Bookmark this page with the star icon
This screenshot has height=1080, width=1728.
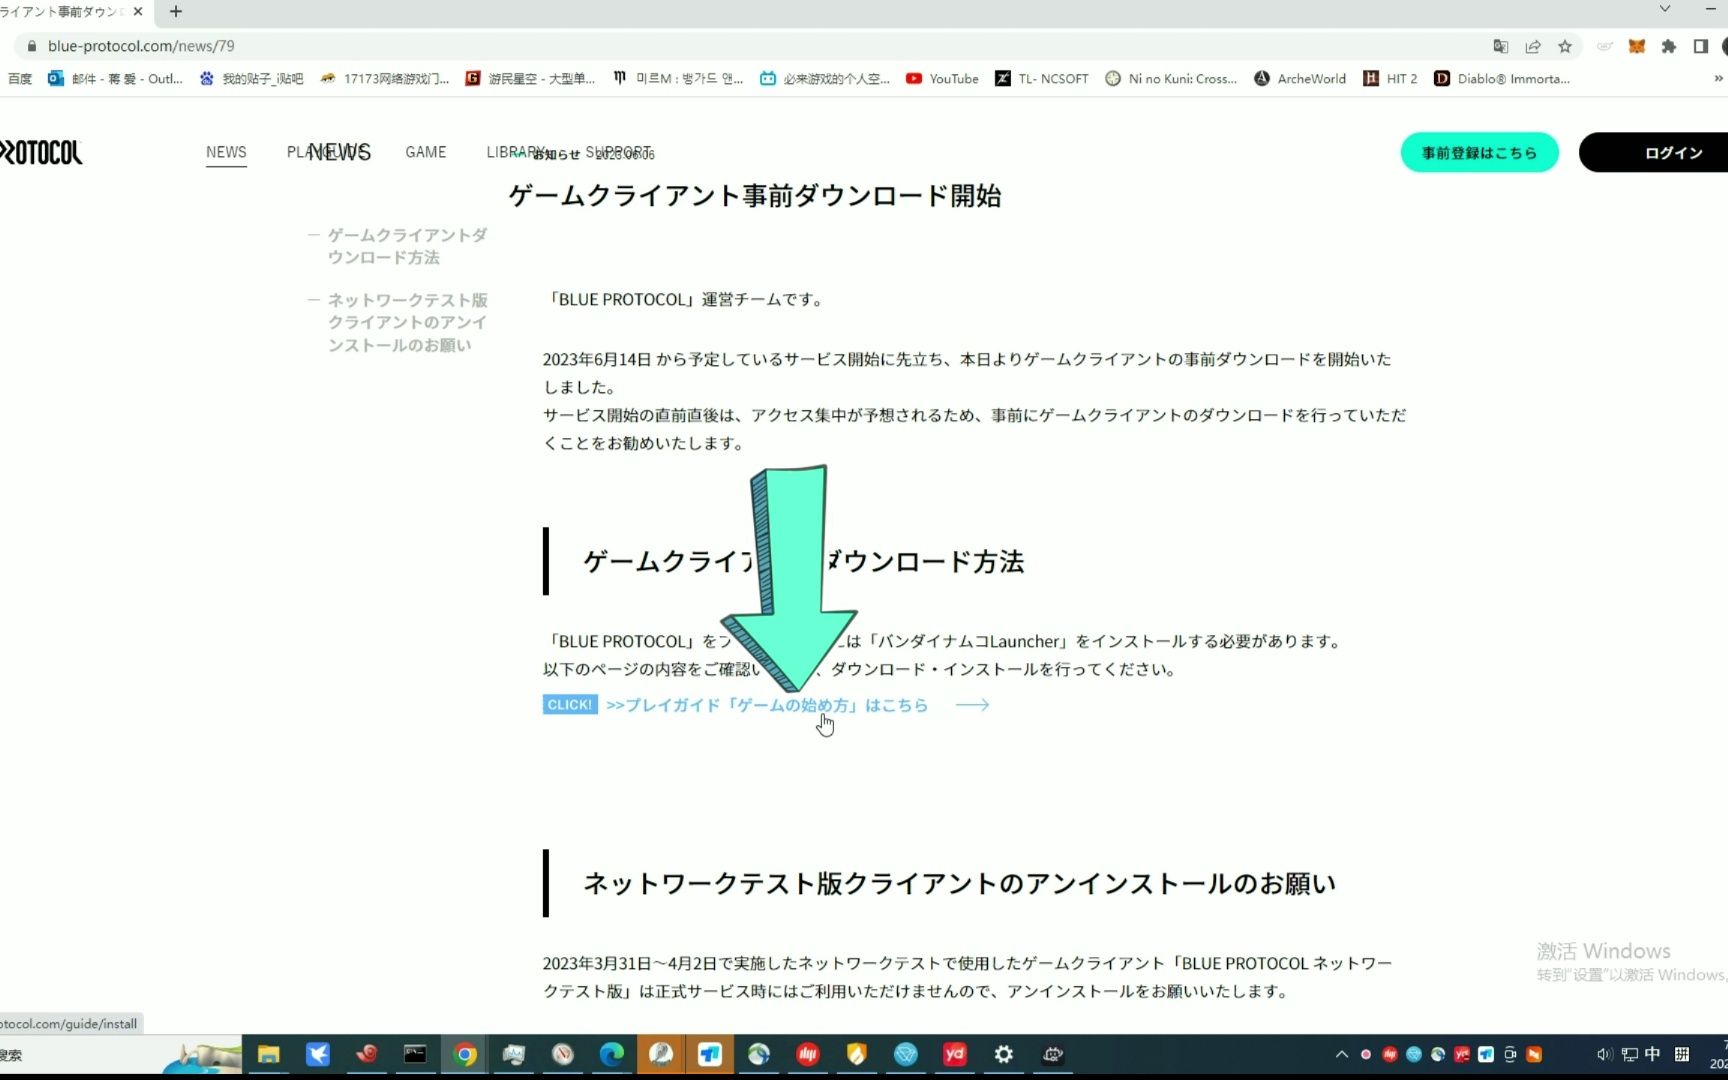click(x=1565, y=46)
